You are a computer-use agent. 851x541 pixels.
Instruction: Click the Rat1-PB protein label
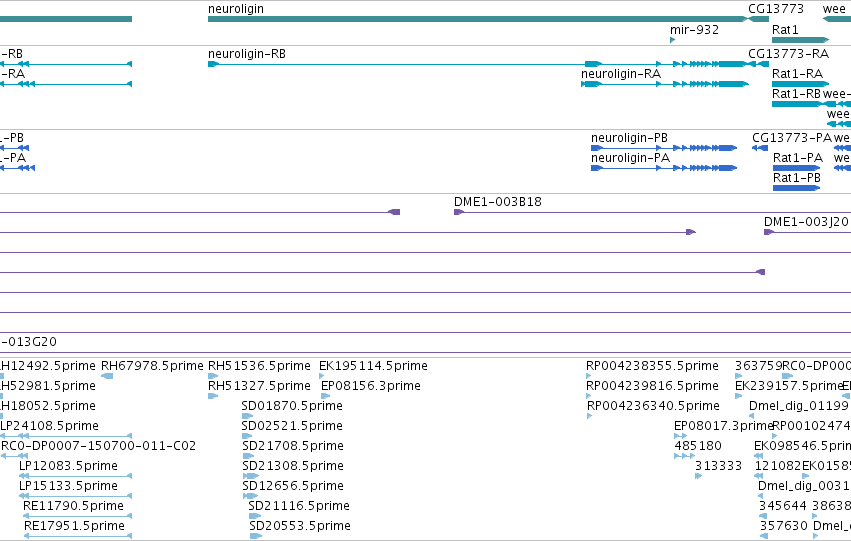797,178
